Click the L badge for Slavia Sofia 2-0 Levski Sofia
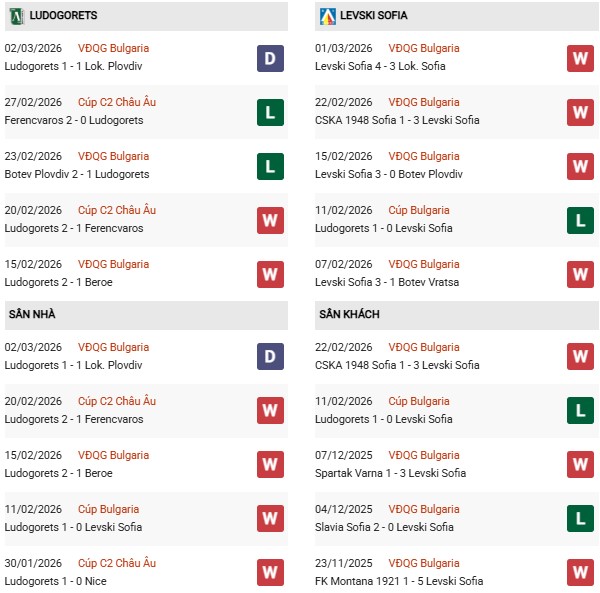Image resolution: width=600 pixels, height=593 pixels. pos(580,518)
